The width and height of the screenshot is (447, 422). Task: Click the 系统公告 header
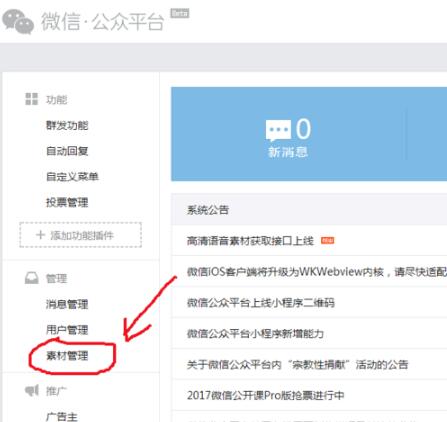pos(208,210)
